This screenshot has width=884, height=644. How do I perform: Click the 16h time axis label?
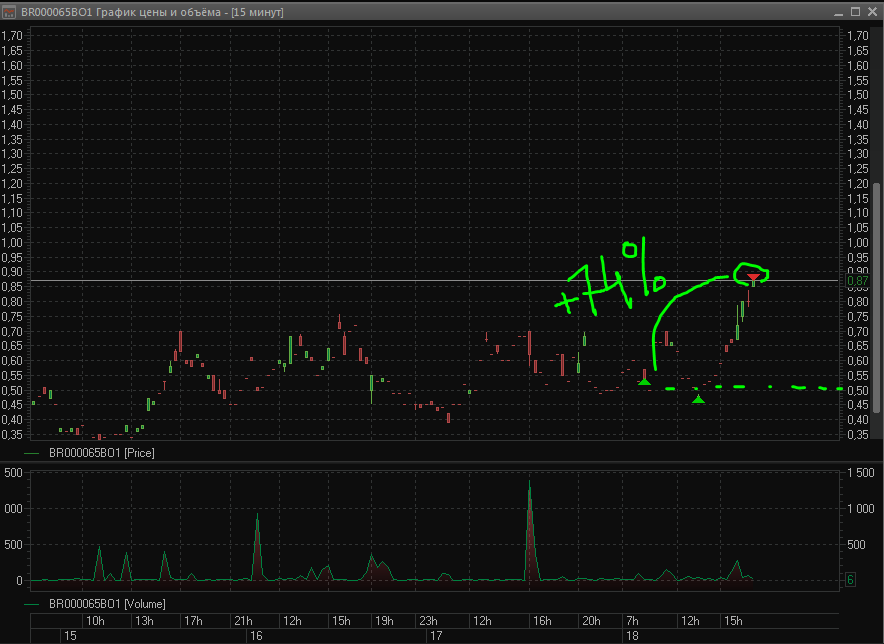pyautogui.click(x=542, y=621)
